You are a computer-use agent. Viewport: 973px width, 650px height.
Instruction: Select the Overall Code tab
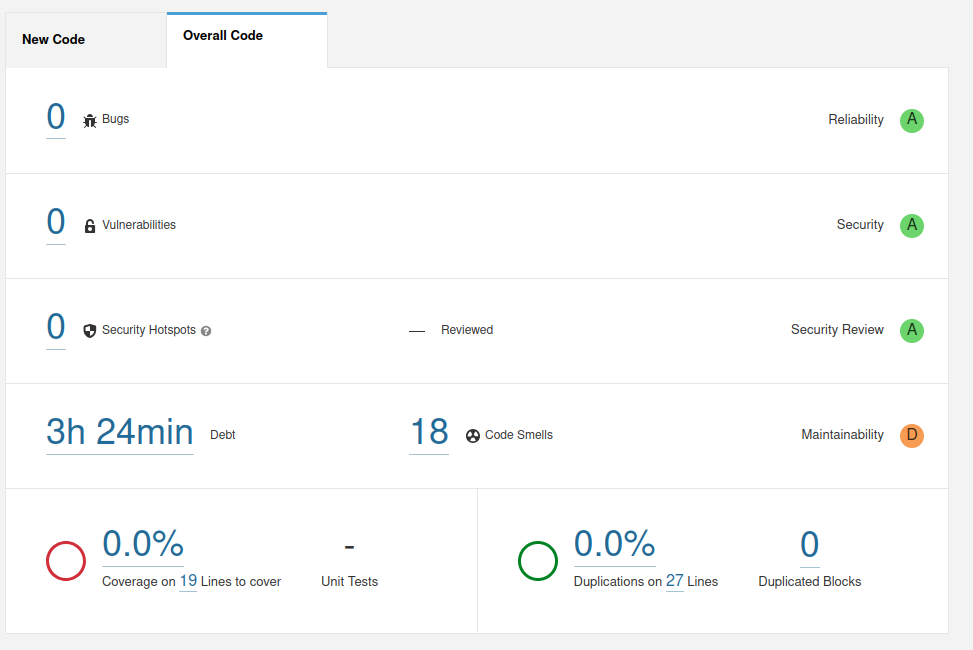(223, 36)
